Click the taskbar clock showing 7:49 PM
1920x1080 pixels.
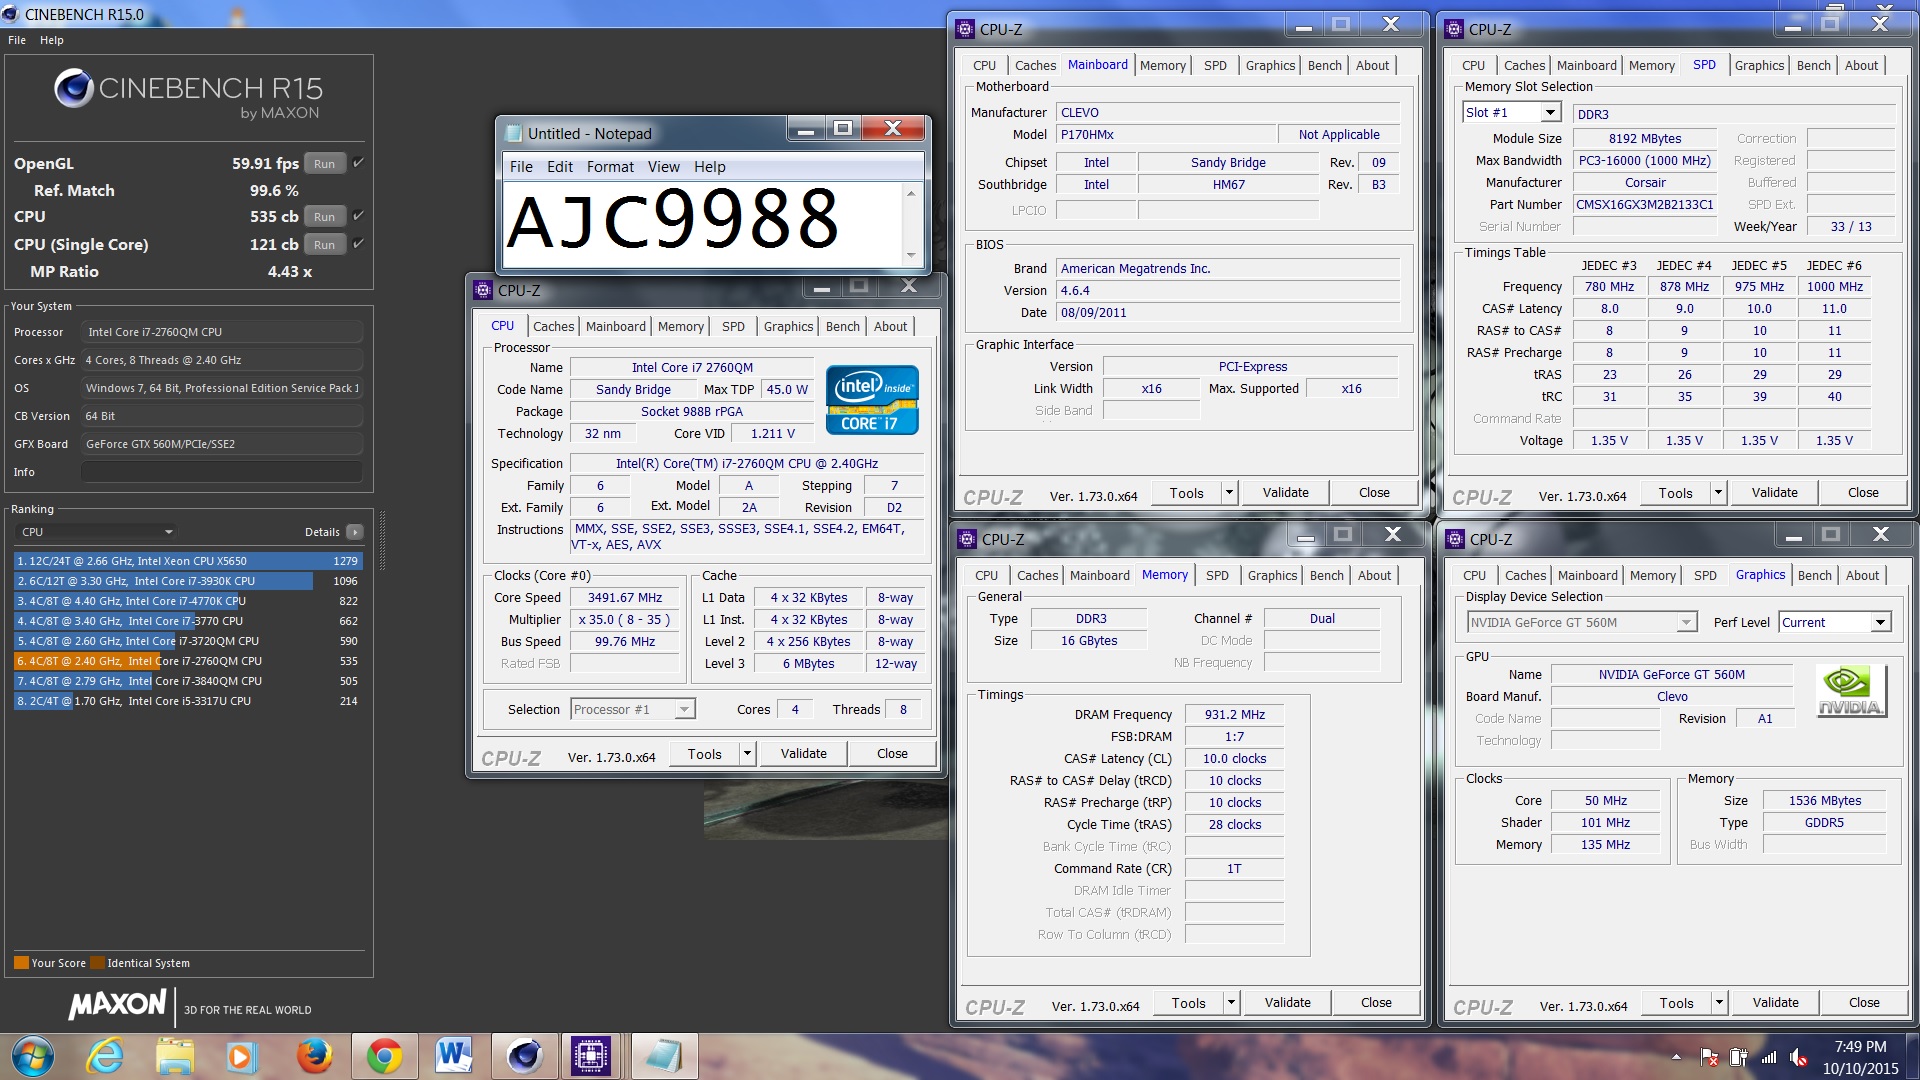[x=1860, y=1057]
